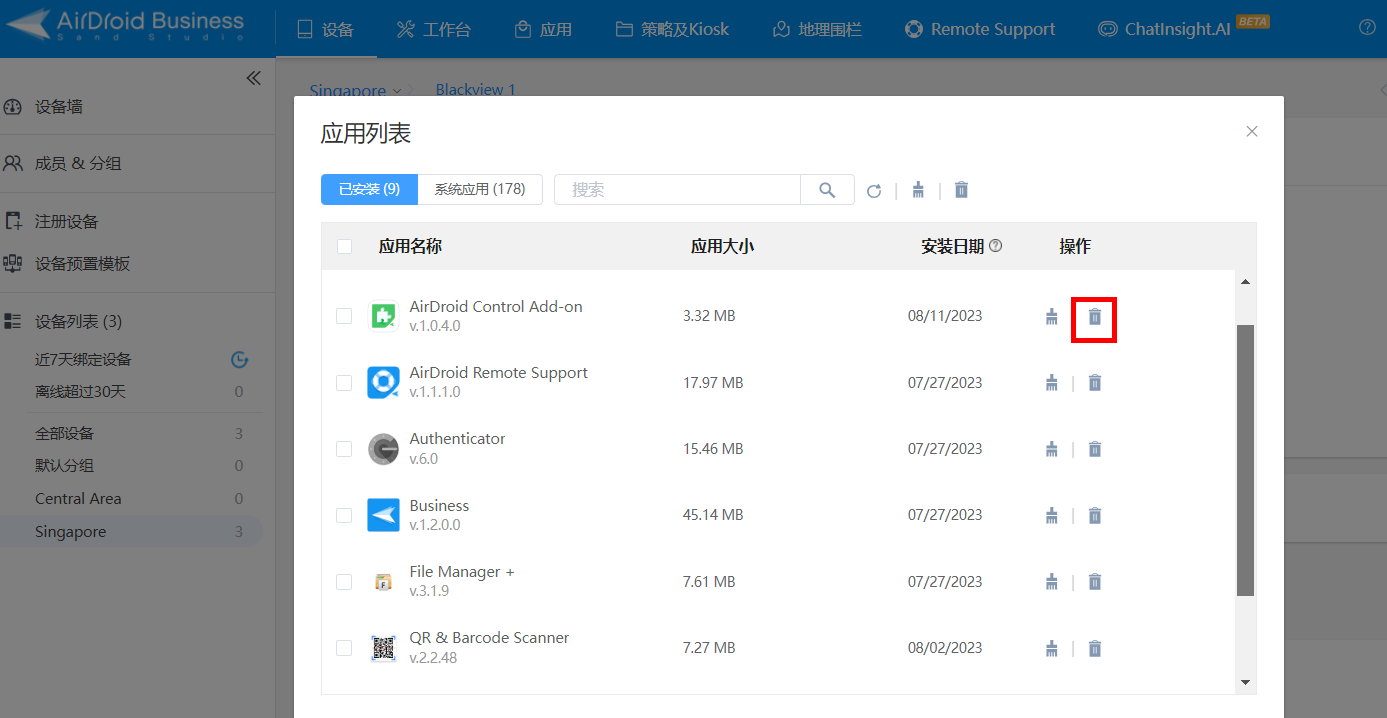Open the 设备 top menu
Screen dimensions: 1387x718
326,29
